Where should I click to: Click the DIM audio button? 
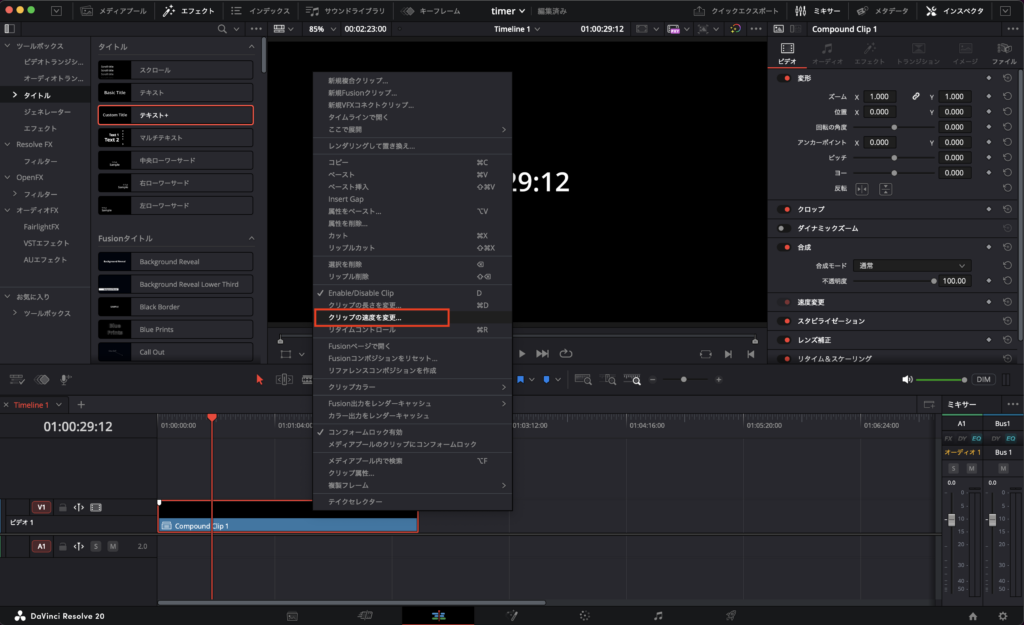[983, 379]
